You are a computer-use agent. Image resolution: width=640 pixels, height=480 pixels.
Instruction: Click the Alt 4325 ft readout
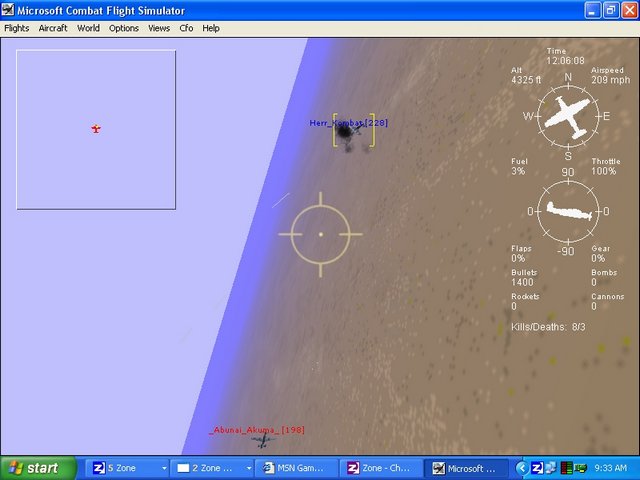(x=526, y=76)
